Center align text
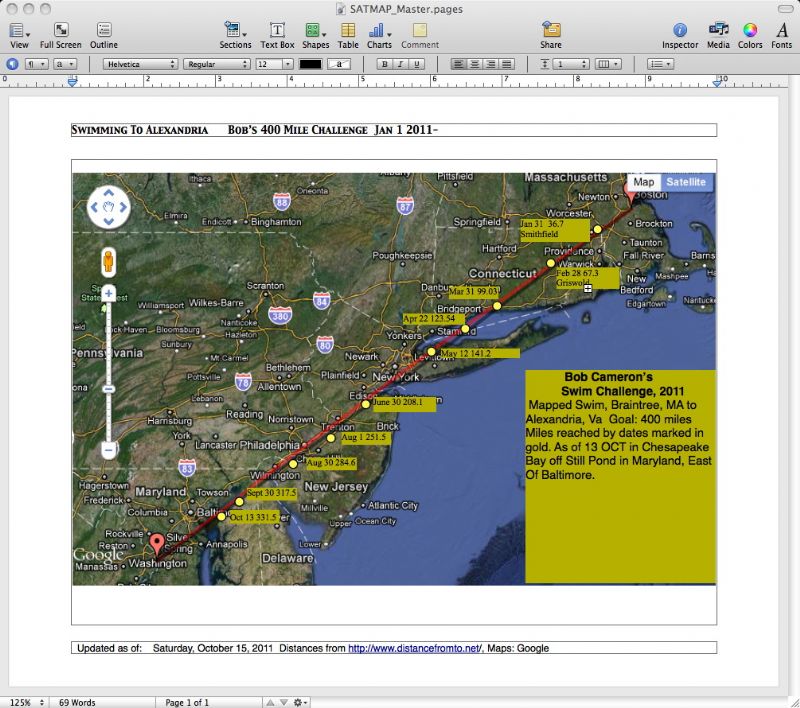This screenshot has height=708, width=800. point(474,64)
